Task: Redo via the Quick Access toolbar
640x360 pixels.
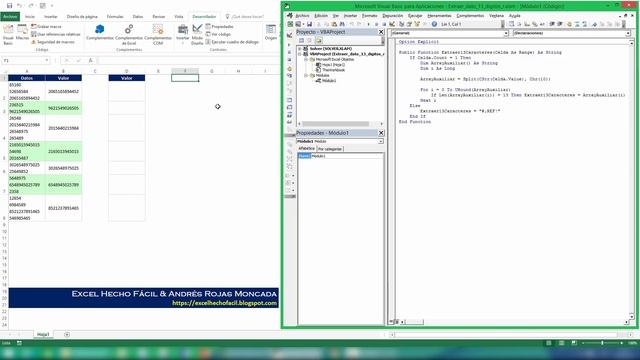Action: point(31,6)
